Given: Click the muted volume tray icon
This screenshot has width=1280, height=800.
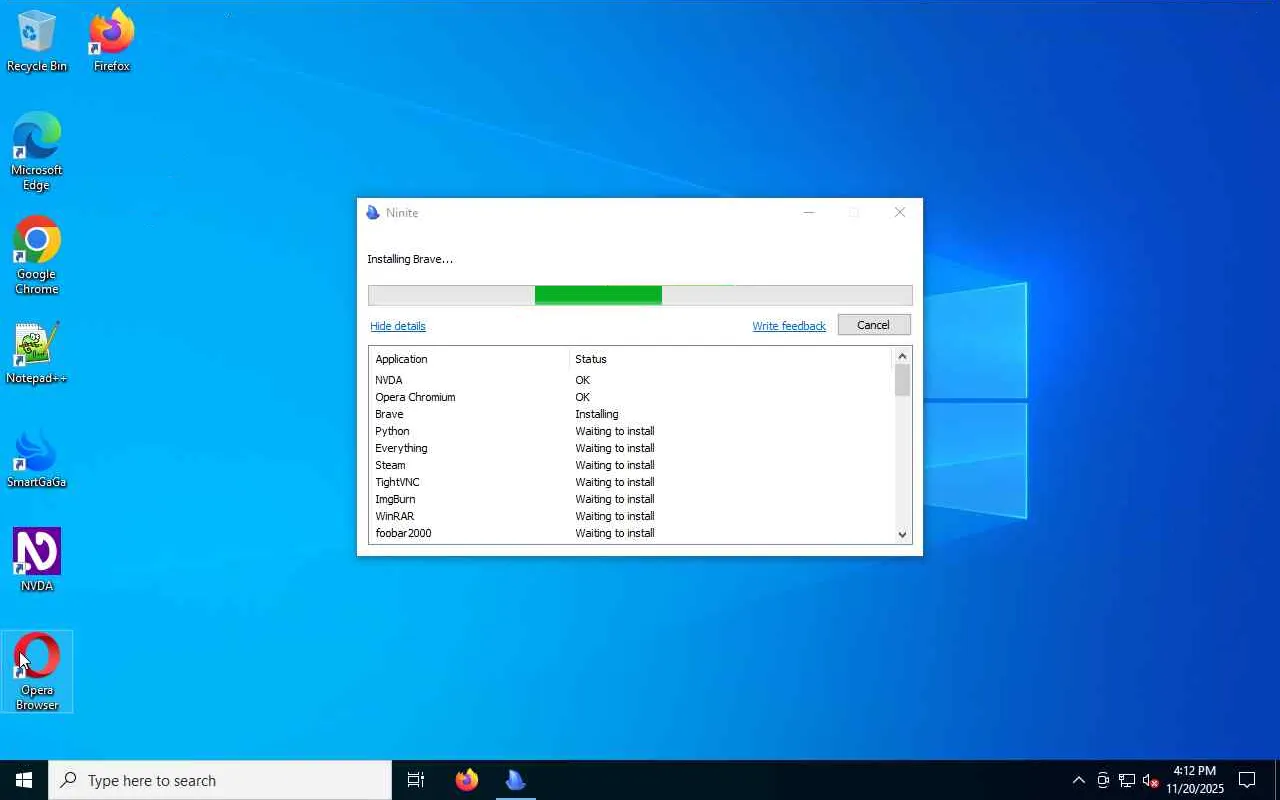Looking at the screenshot, I should click(1150, 780).
